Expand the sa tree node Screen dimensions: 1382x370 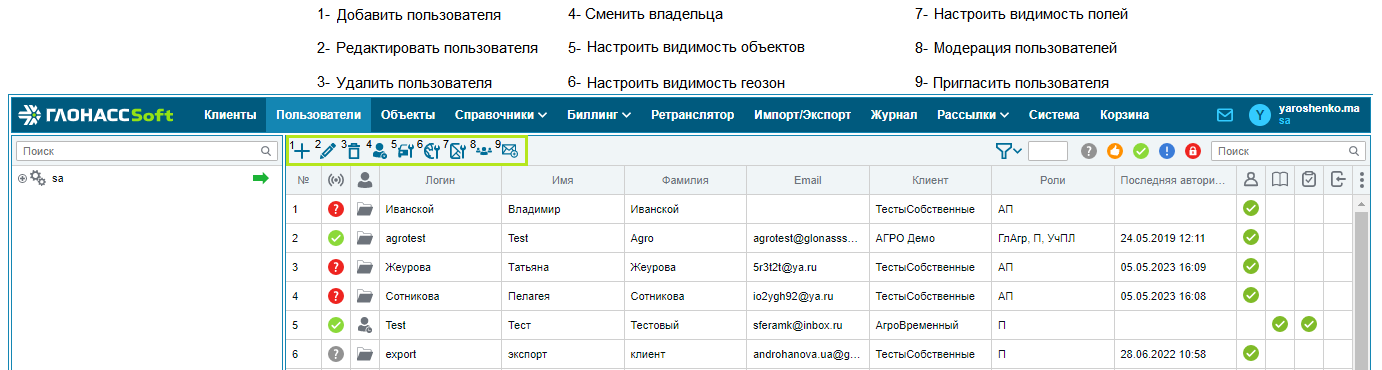click(22, 178)
